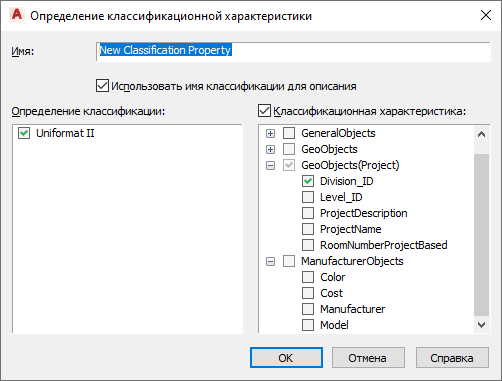
Task: Click the scrollbar down arrow in property list
Action: click(x=481, y=325)
